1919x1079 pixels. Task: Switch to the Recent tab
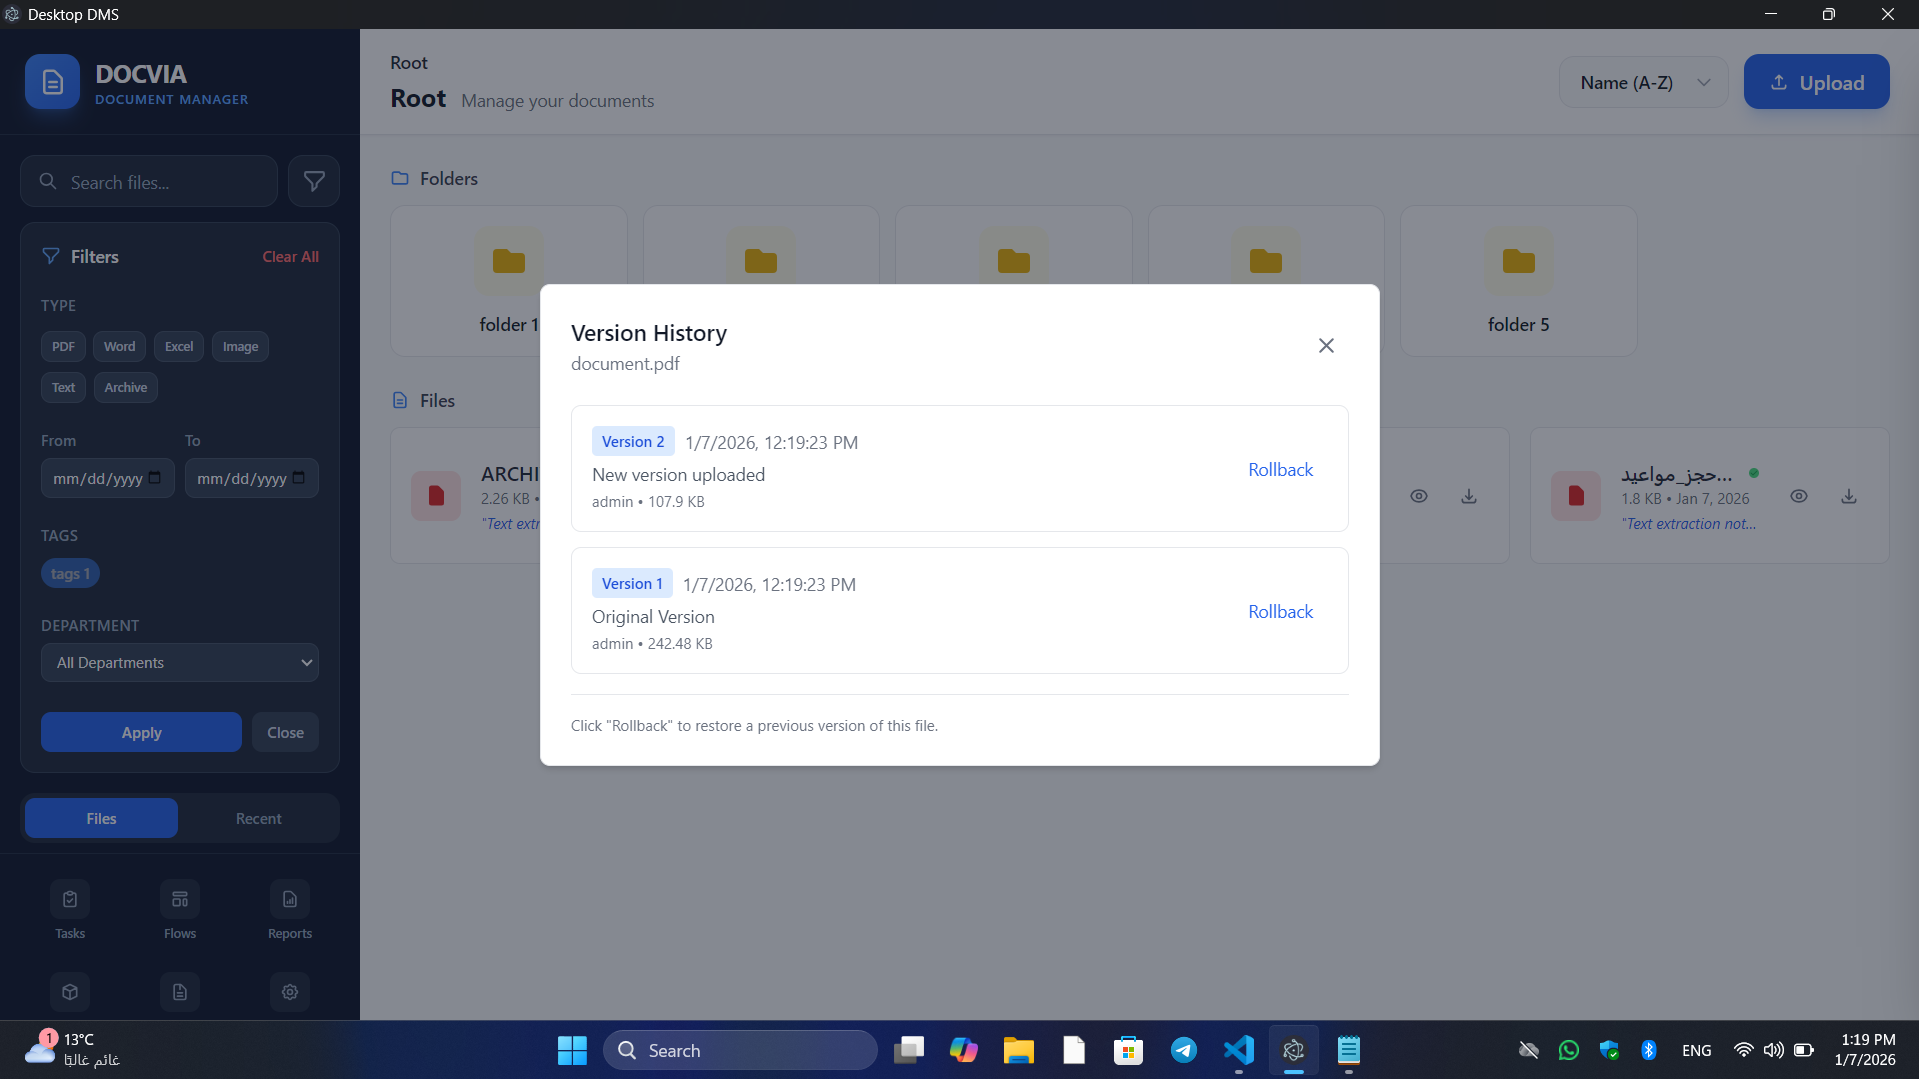[x=258, y=818]
